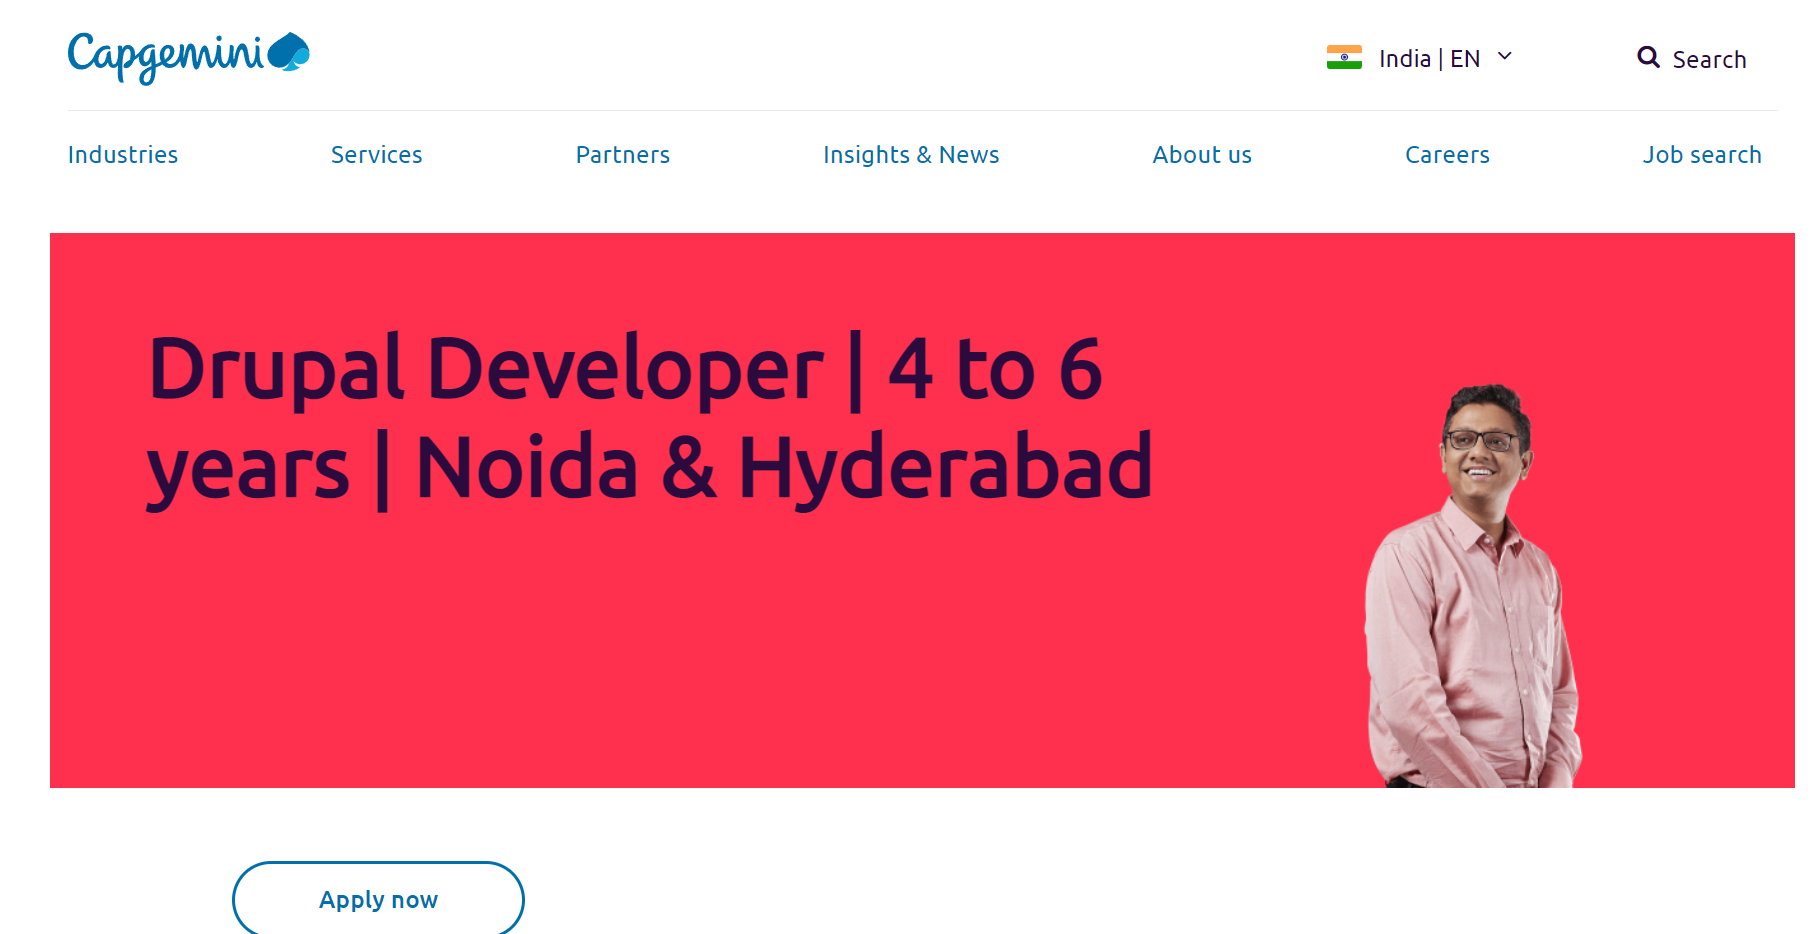Viewport: 1819px width, 934px height.
Task: Click the man's photo in banner
Action: (1474, 586)
